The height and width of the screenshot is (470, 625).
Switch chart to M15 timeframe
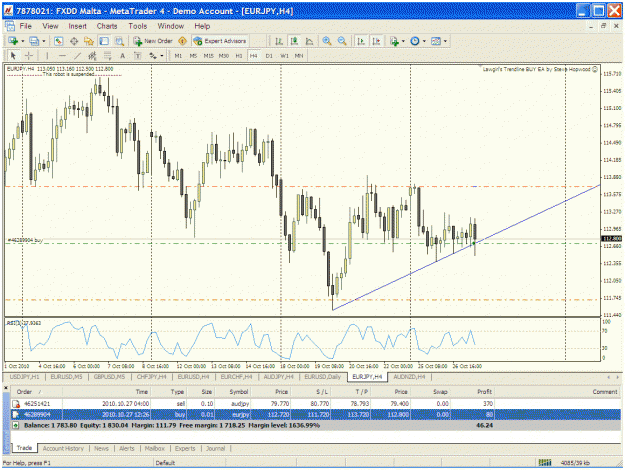coord(208,56)
